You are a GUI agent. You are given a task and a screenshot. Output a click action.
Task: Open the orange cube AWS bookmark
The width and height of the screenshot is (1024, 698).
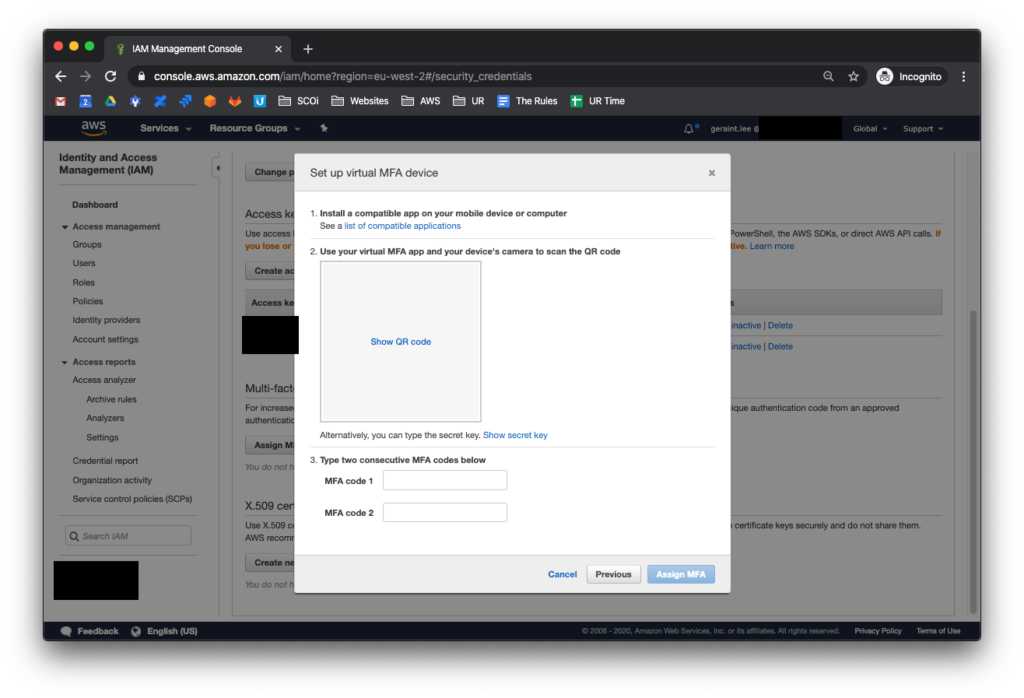click(210, 101)
